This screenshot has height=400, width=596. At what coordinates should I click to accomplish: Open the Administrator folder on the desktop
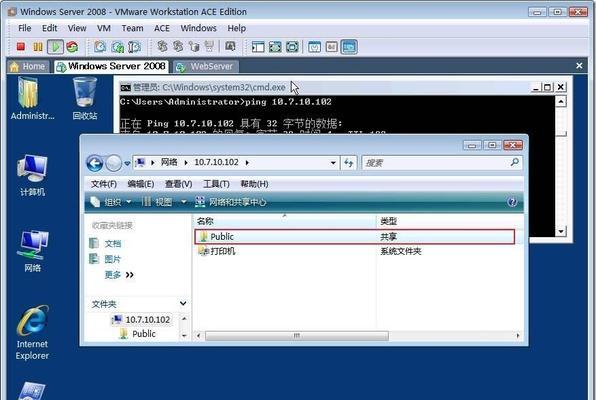32,98
